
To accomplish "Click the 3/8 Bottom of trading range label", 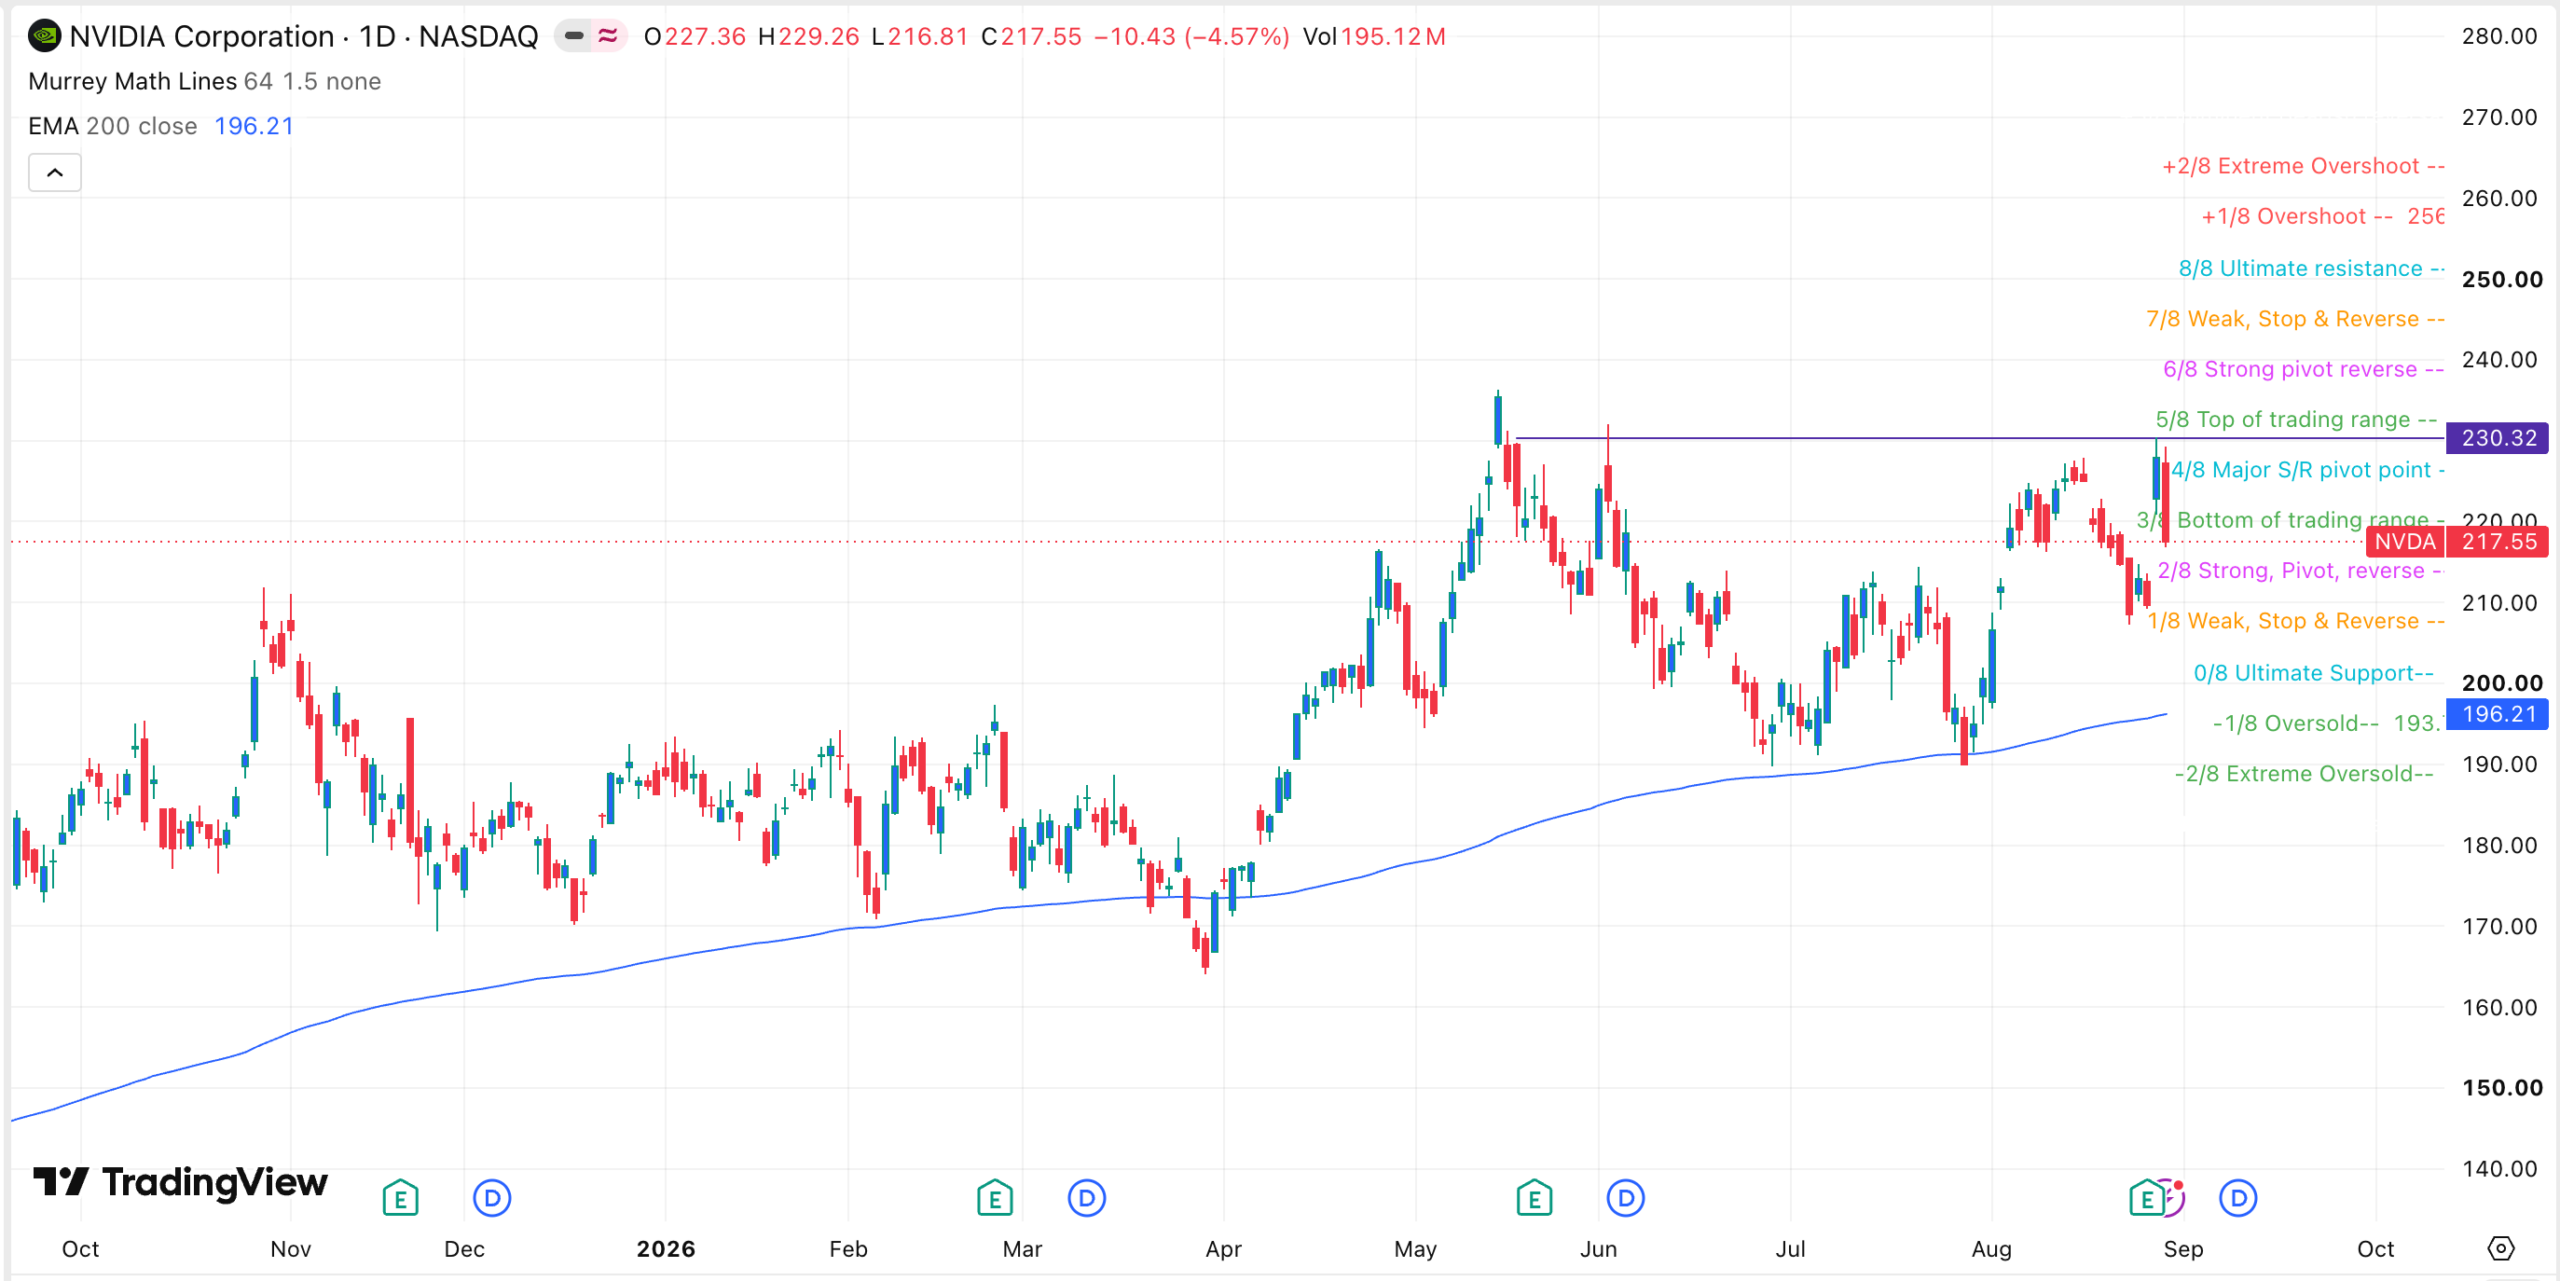I will [x=2290, y=520].
